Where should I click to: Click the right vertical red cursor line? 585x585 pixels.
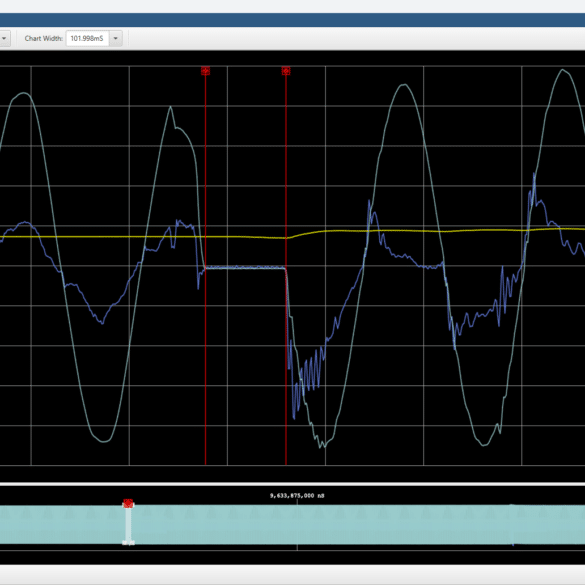pyautogui.click(x=286, y=269)
